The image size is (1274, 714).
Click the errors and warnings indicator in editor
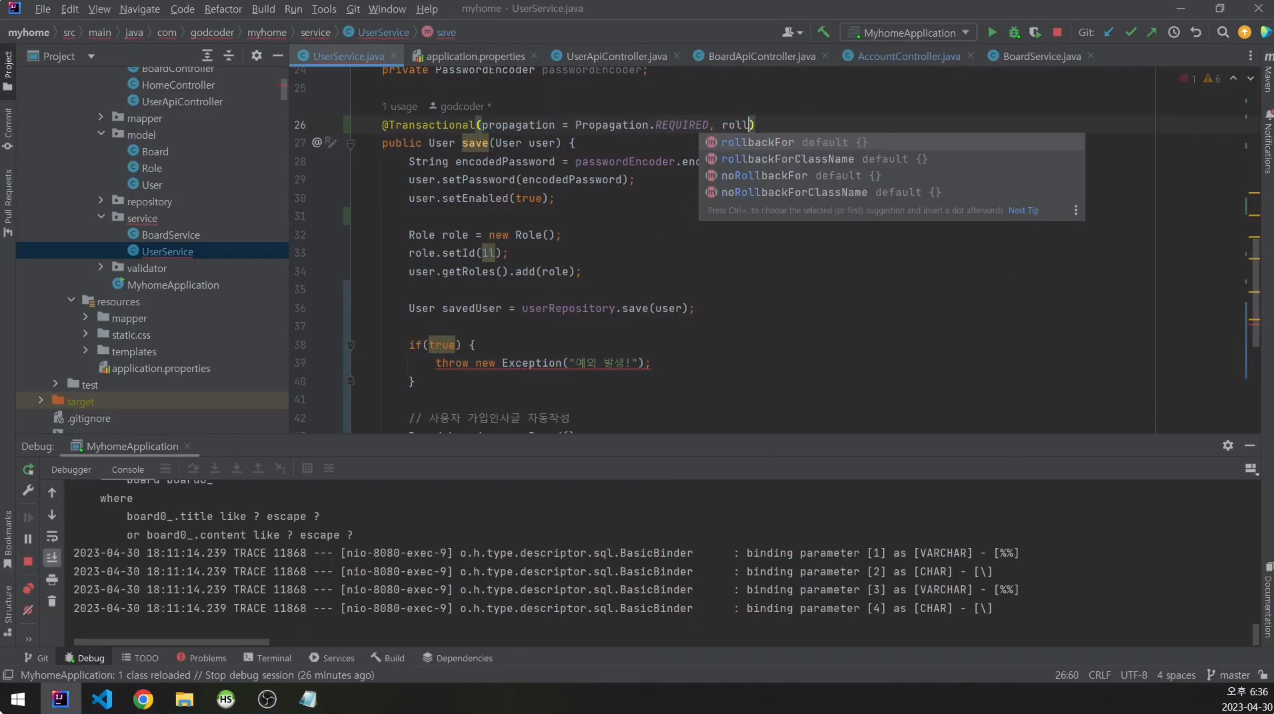[1201, 78]
